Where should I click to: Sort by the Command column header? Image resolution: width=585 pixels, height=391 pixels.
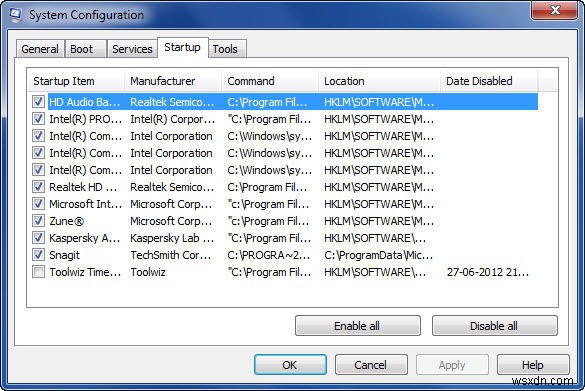[270, 81]
